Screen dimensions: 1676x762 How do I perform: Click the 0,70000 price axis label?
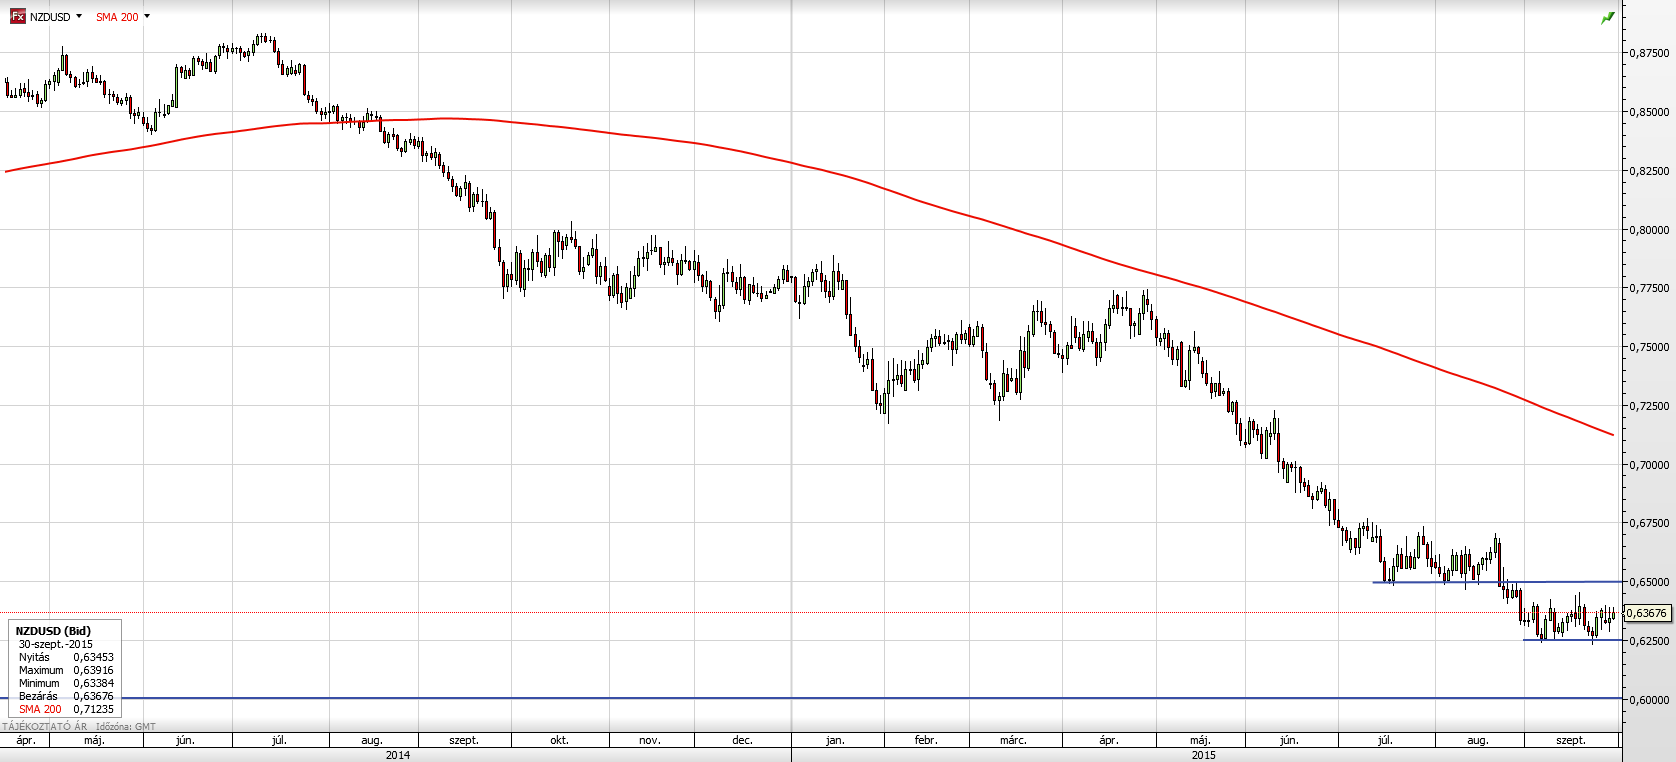1650,465
